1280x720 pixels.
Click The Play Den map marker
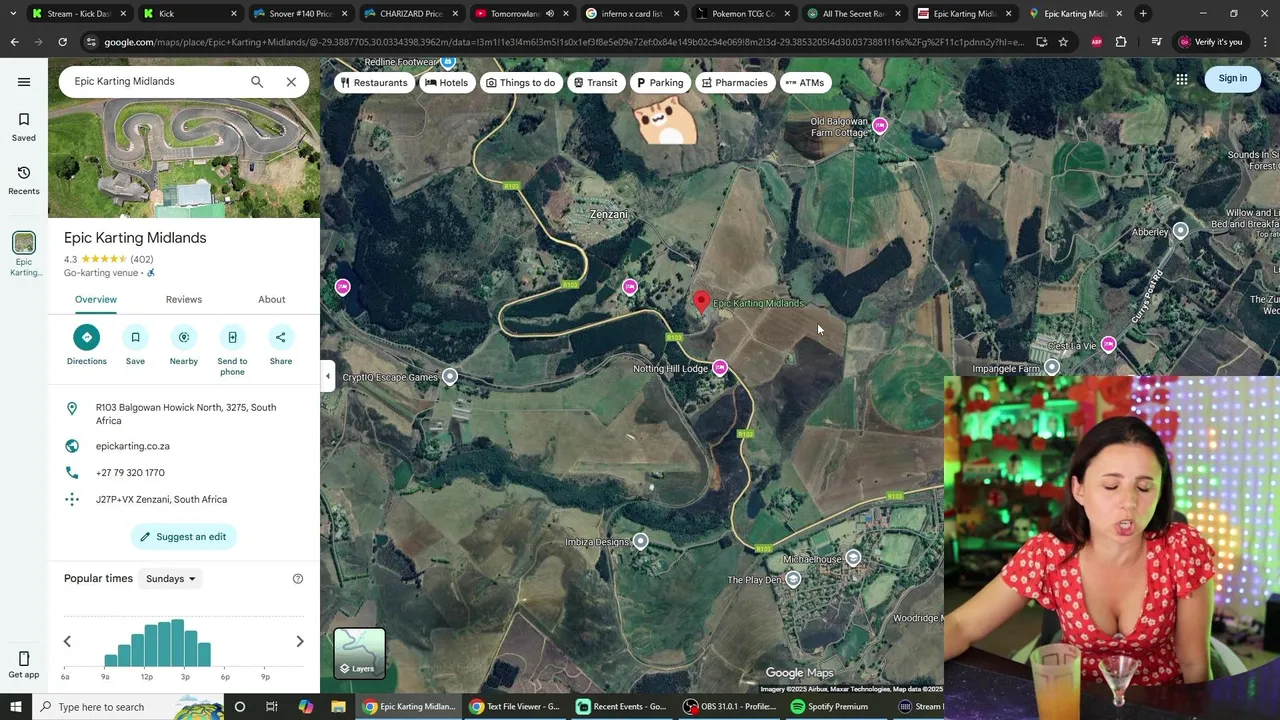click(x=793, y=580)
